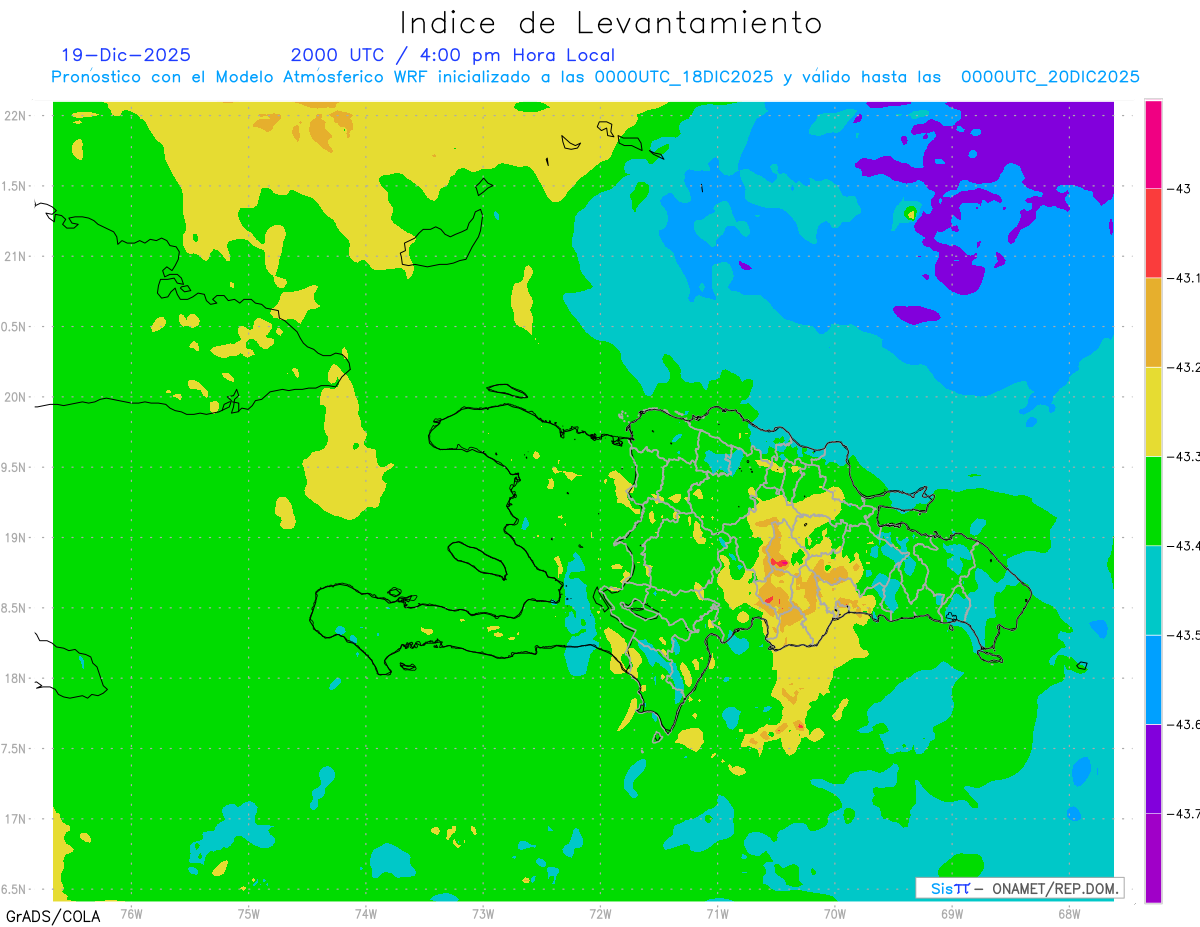This screenshot has width=1200, height=927.
Task: Click the '-43.3' color bar value
Action: [1184, 456]
